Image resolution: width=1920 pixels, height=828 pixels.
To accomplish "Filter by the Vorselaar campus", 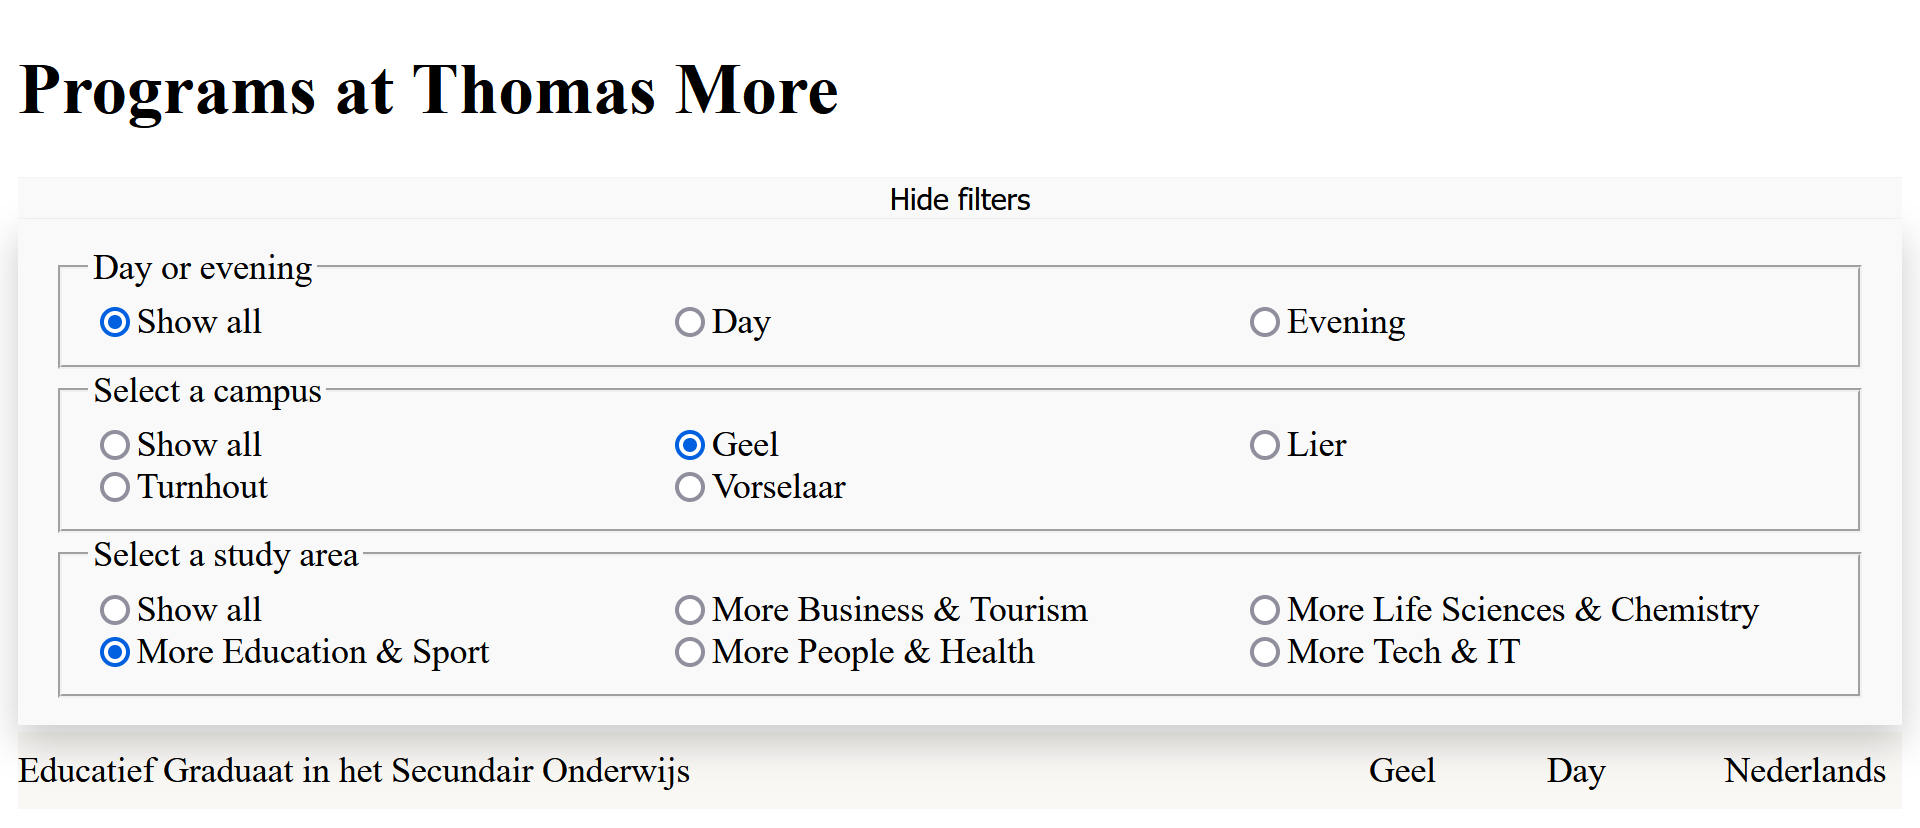I will tap(690, 487).
